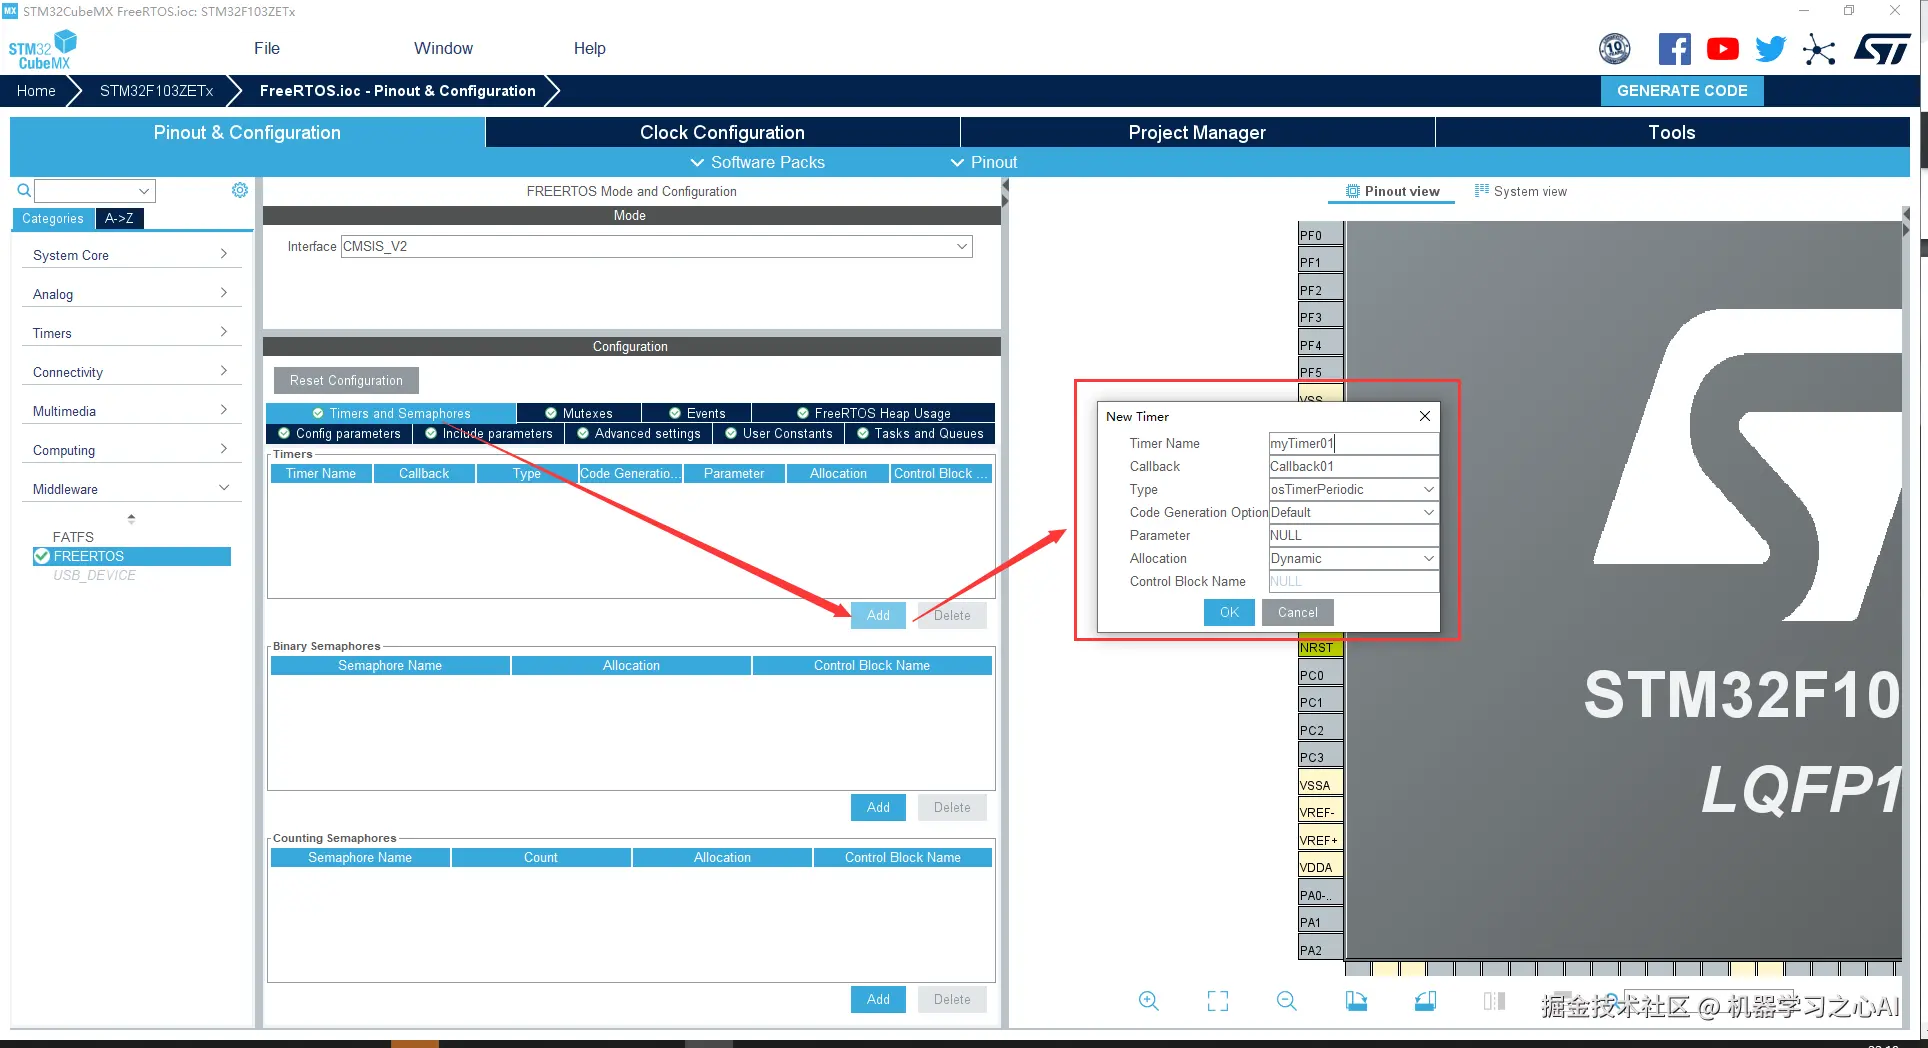Open the Code Generation Option dropdown
This screenshot has width=1928, height=1048.
tap(1353, 512)
